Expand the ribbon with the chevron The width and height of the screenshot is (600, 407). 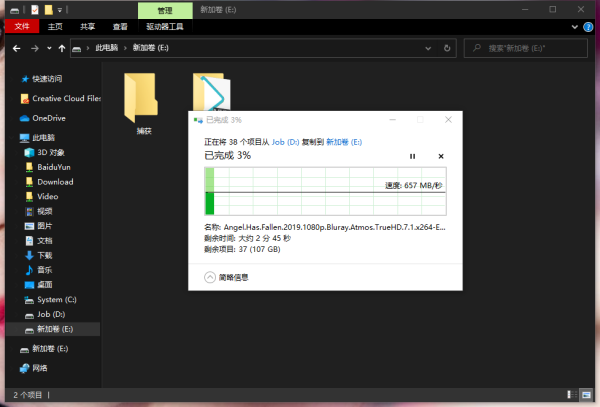click(574, 27)
